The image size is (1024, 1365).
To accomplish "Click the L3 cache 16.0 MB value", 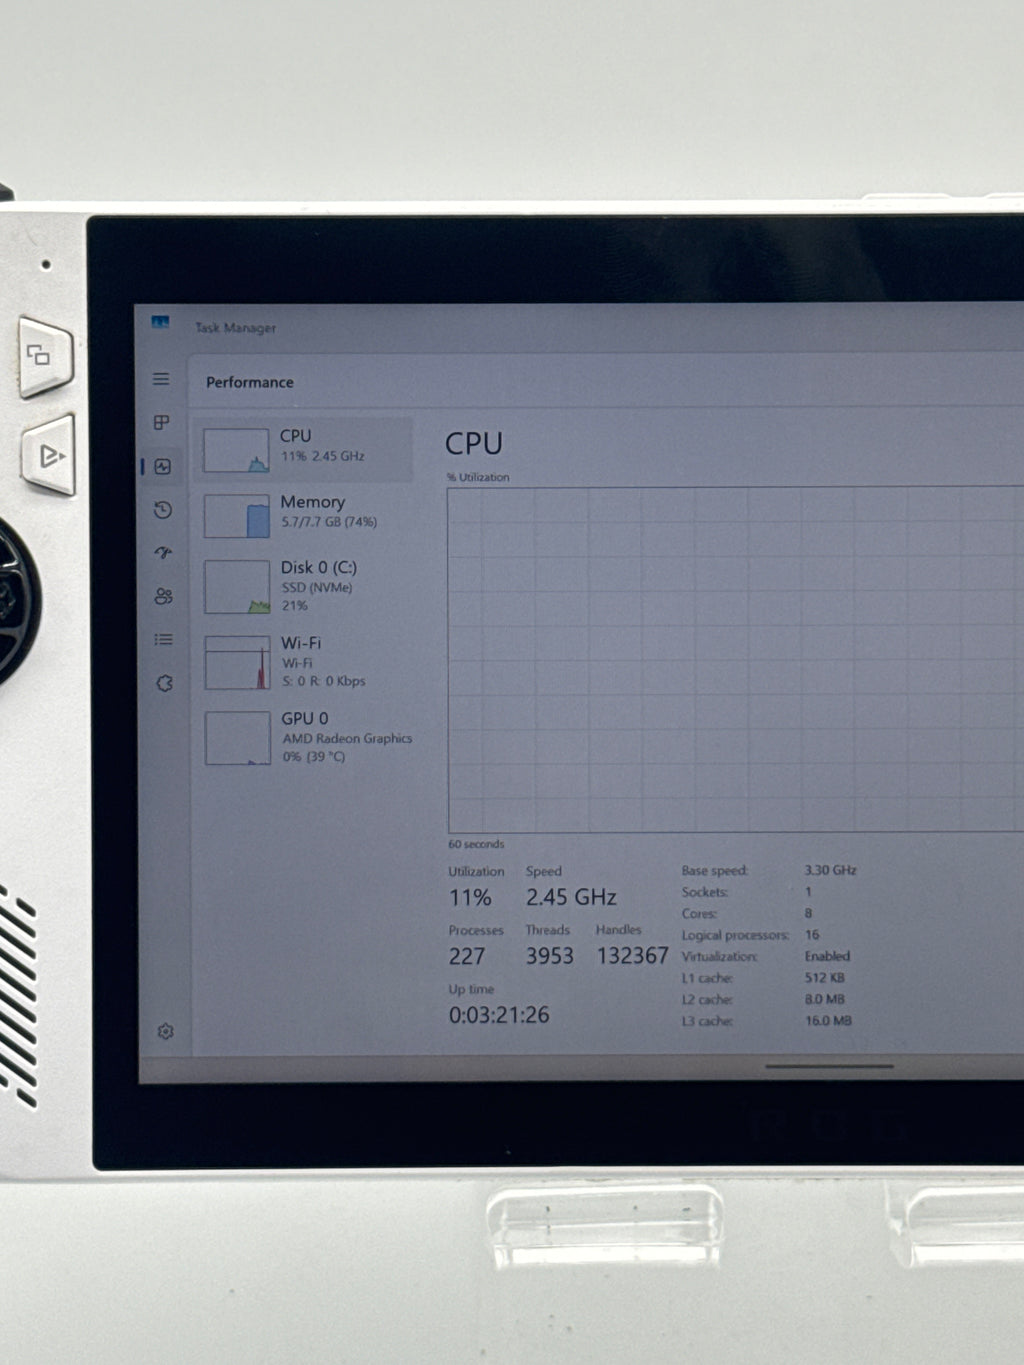I will point(828,1021).
